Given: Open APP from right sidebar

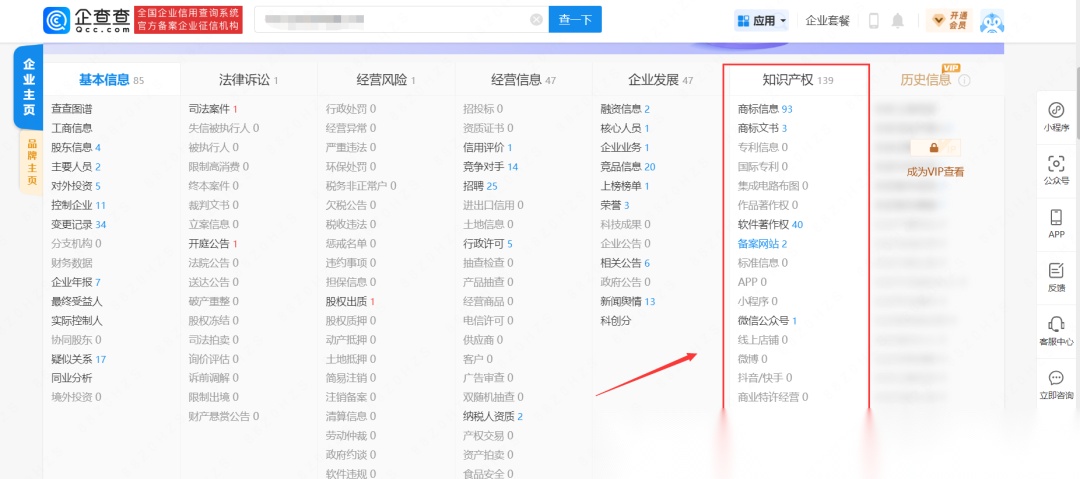Looking at the screenshot, I should tap(1056, 224).
